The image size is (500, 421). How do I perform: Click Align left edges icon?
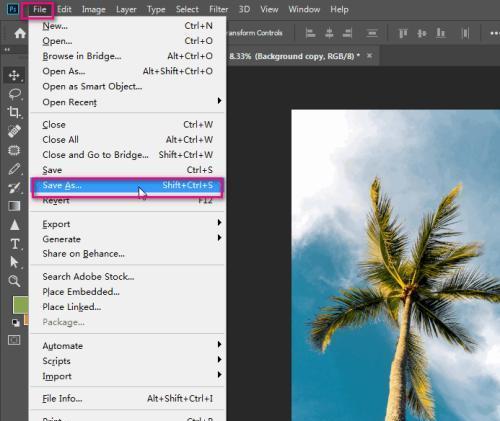[x=310, y=33]
